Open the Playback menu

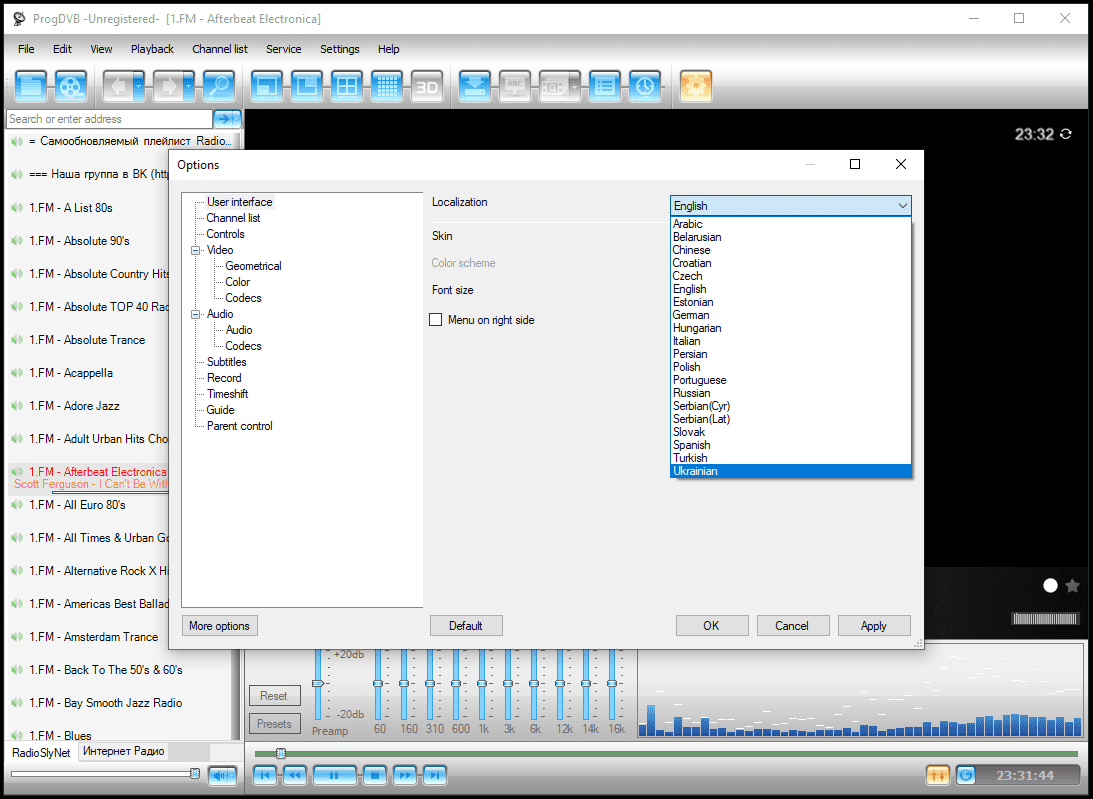coord(152,49)
